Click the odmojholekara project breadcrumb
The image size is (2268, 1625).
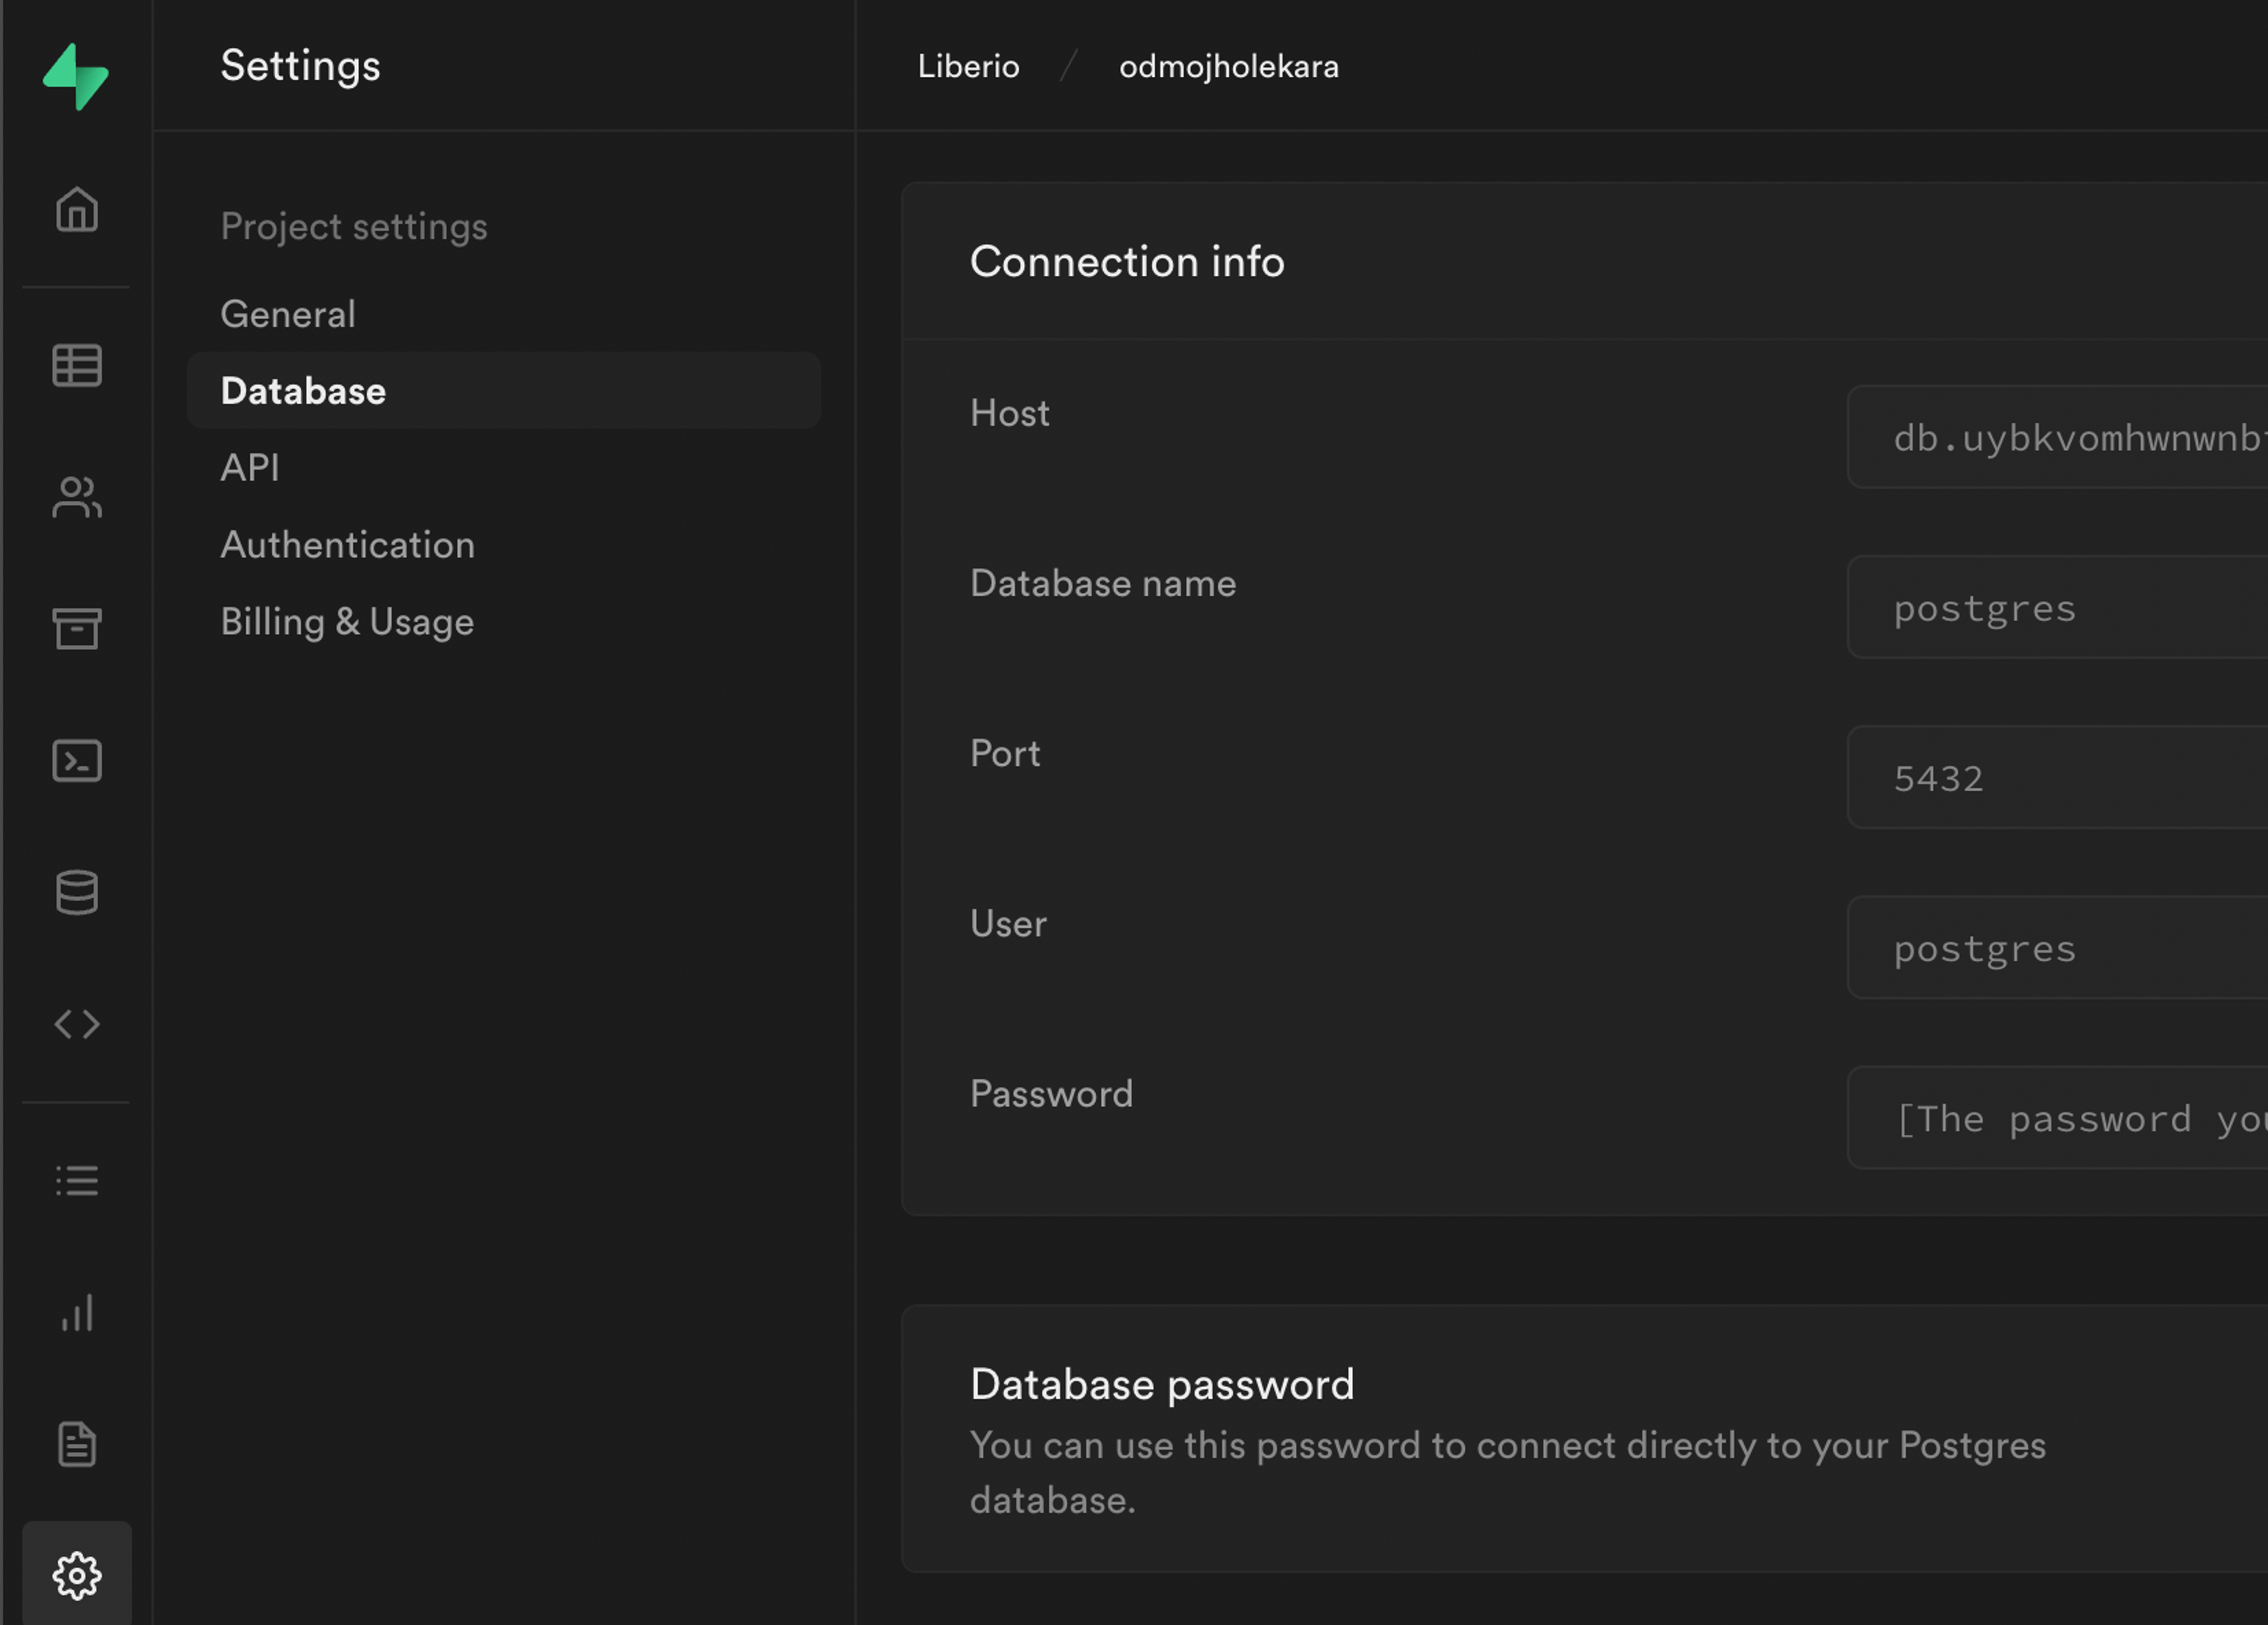[x=1228, y=66]
